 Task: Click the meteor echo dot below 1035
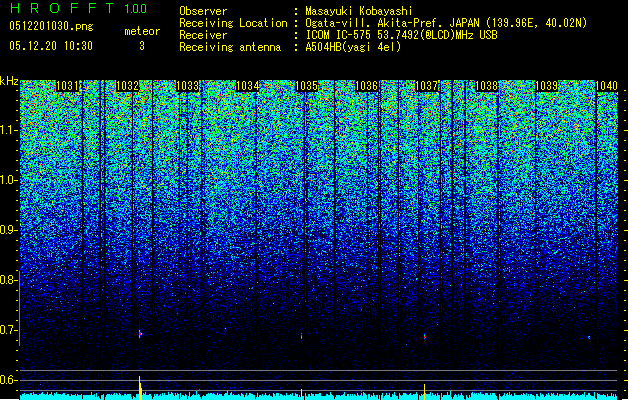coord(302,336)
